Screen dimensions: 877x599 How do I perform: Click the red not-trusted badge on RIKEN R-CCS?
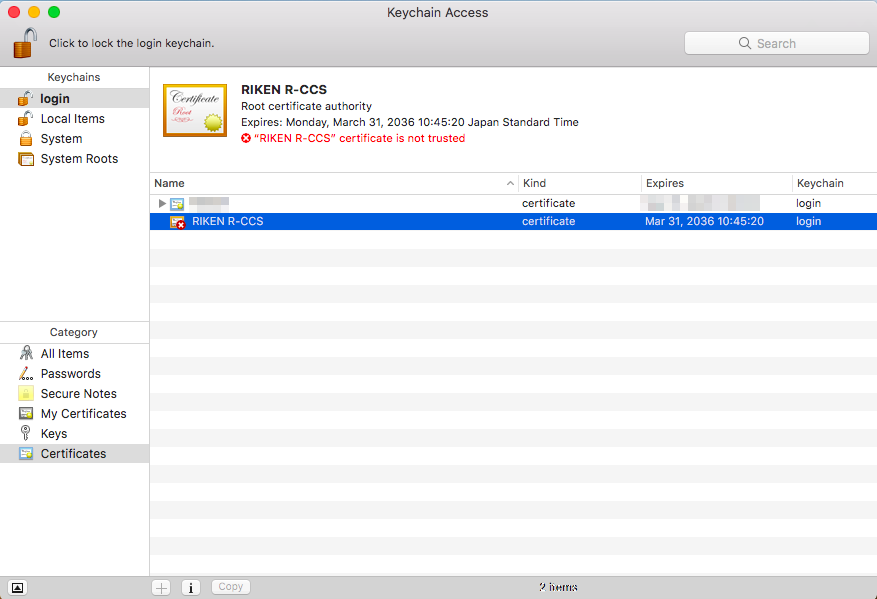[246, 139]
